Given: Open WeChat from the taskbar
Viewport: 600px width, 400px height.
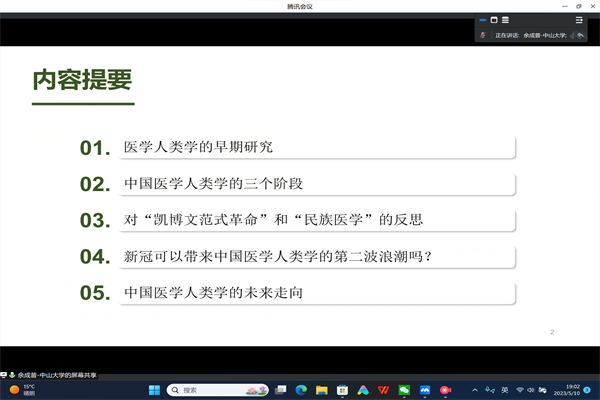Looking at the screenshot, I should [404, 390].
